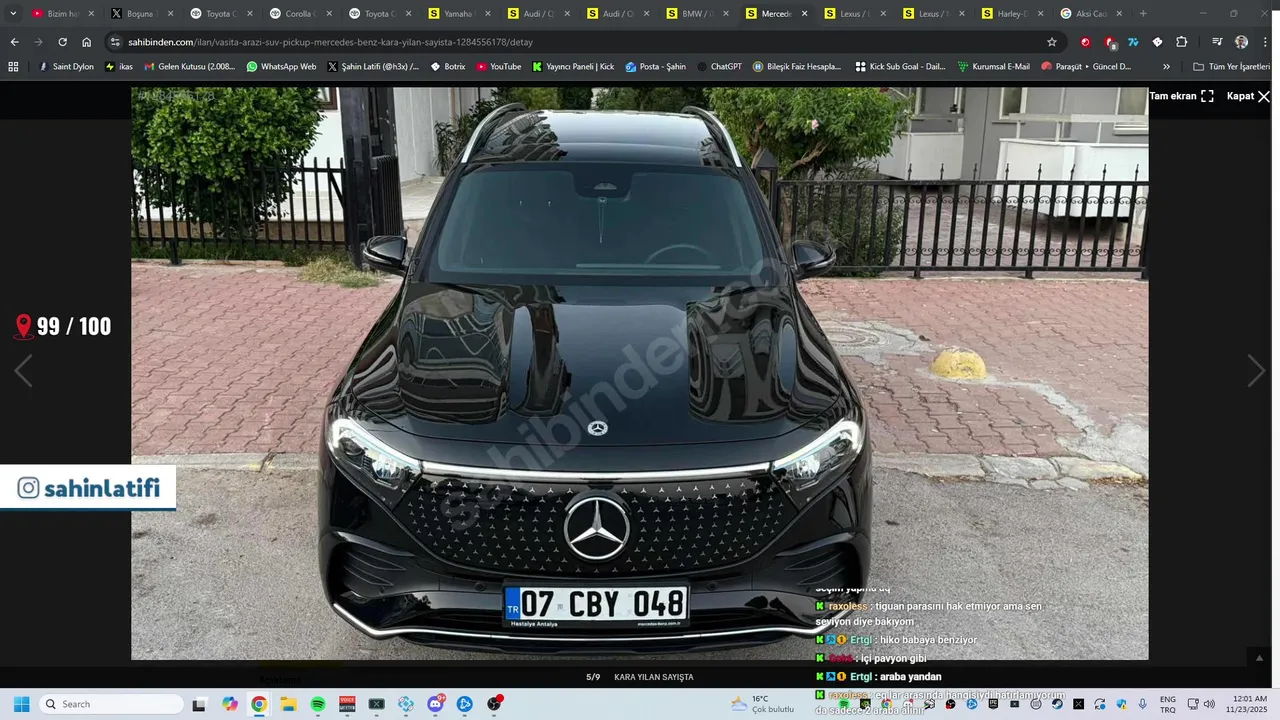The image size is (1280, 720).
Task: Open a new tab with the plus button
Action: tap(1143, 14)
